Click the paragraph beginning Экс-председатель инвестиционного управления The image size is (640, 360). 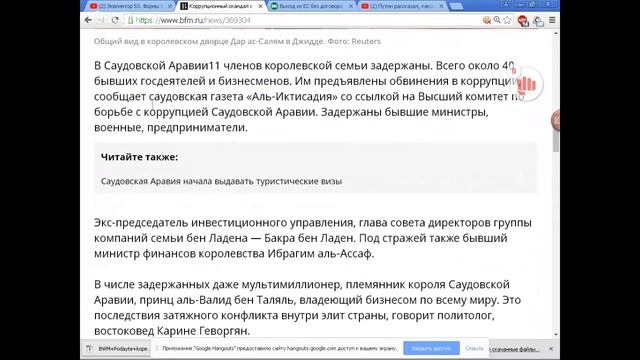pyautogui.click(x=313, y=238)
